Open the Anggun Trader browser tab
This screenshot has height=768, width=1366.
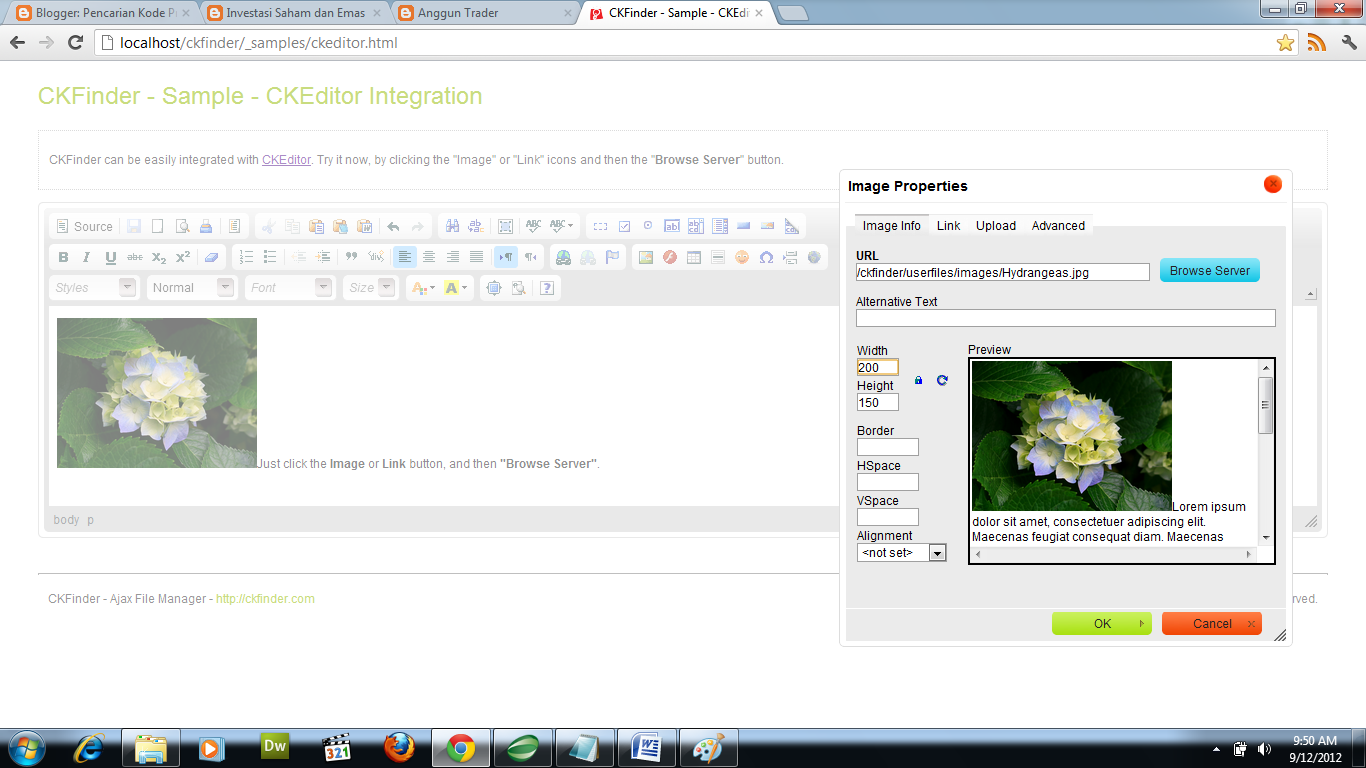click(482, 13)
